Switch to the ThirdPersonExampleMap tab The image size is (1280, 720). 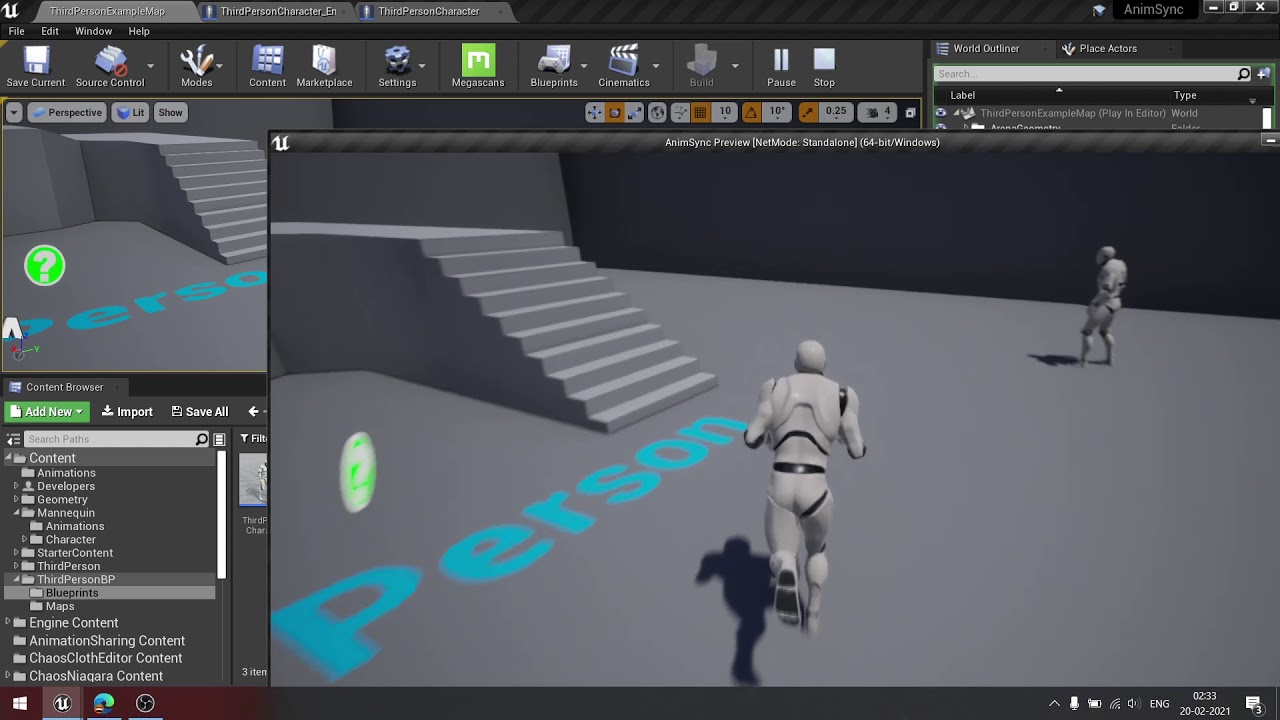point(107,11)
